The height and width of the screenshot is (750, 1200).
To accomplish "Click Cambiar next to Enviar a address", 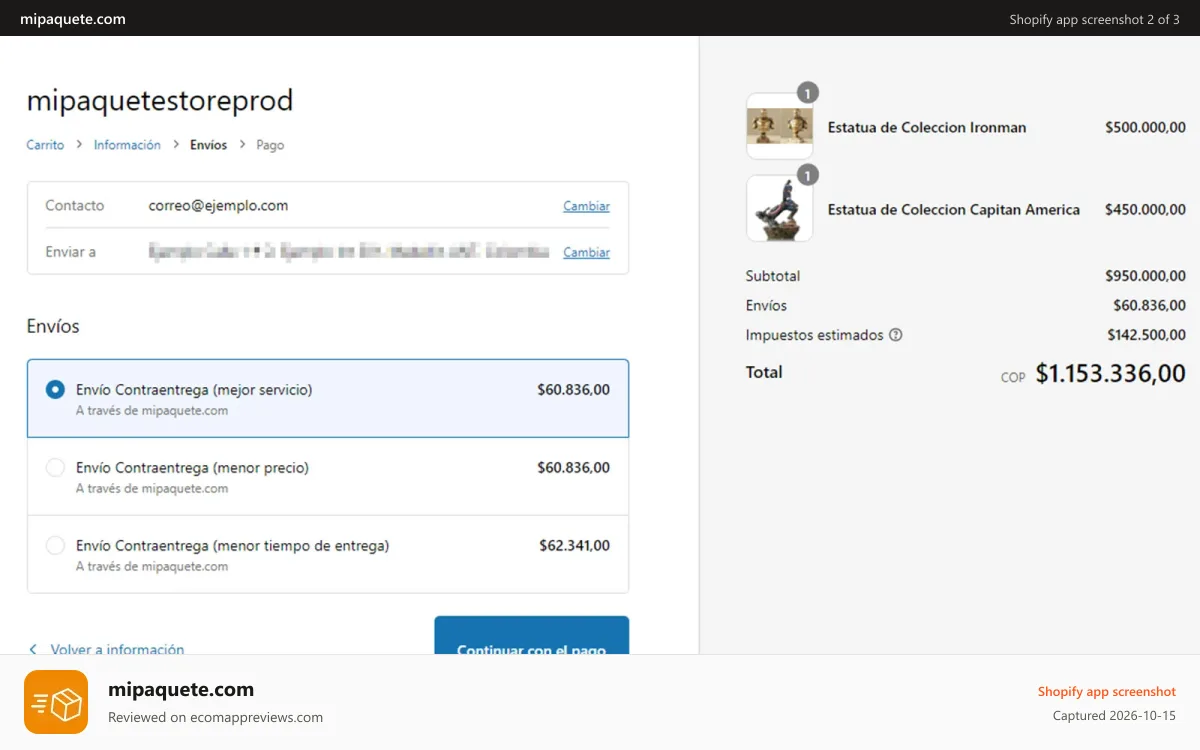I will [586, 252].
